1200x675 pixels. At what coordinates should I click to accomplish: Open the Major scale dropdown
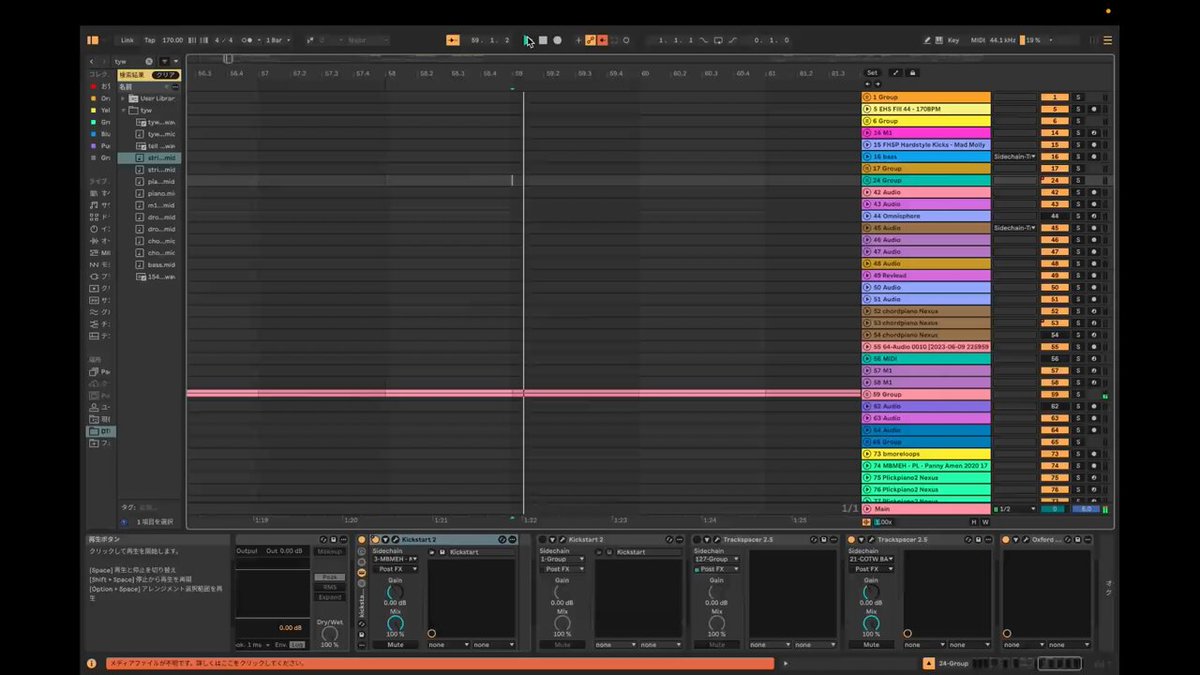coord(370,40)
